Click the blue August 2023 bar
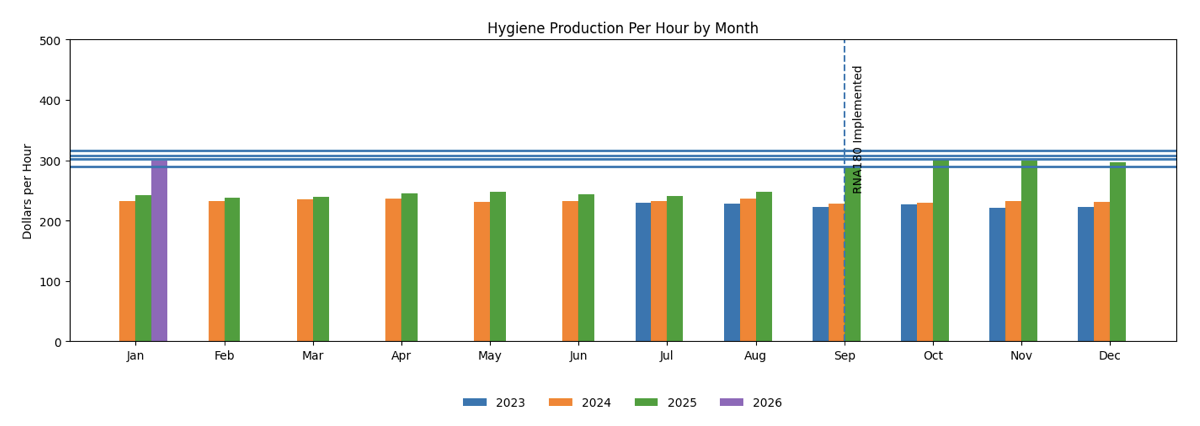This screenshot has width=1200, height=426. pyautogui.click(x=732, y=273)
